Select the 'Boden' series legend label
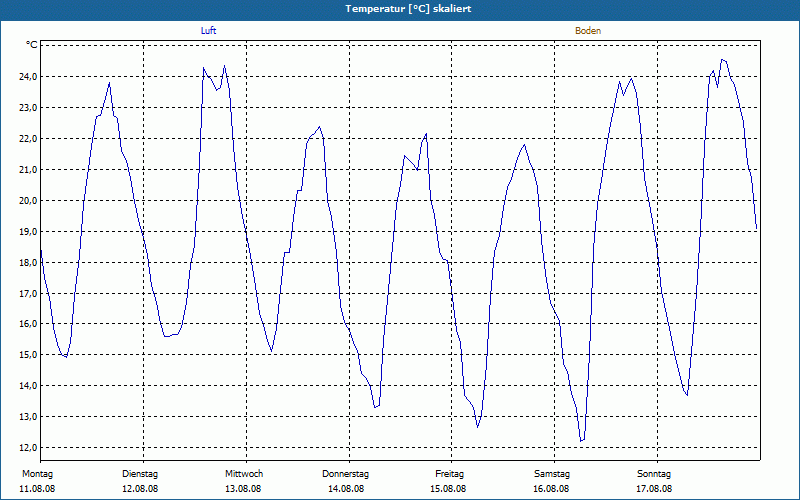The image size is (800, 500). (588, 31)
